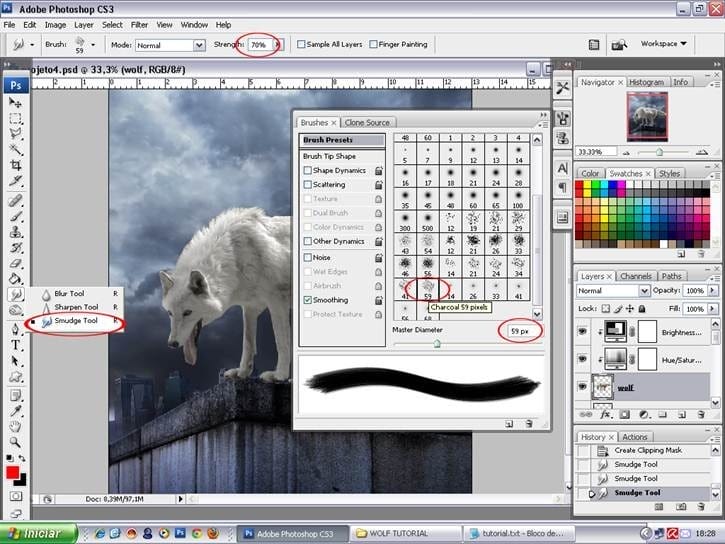Select the Hand tool
Viewport: 725px width, 544px height.
click(15, 427)
